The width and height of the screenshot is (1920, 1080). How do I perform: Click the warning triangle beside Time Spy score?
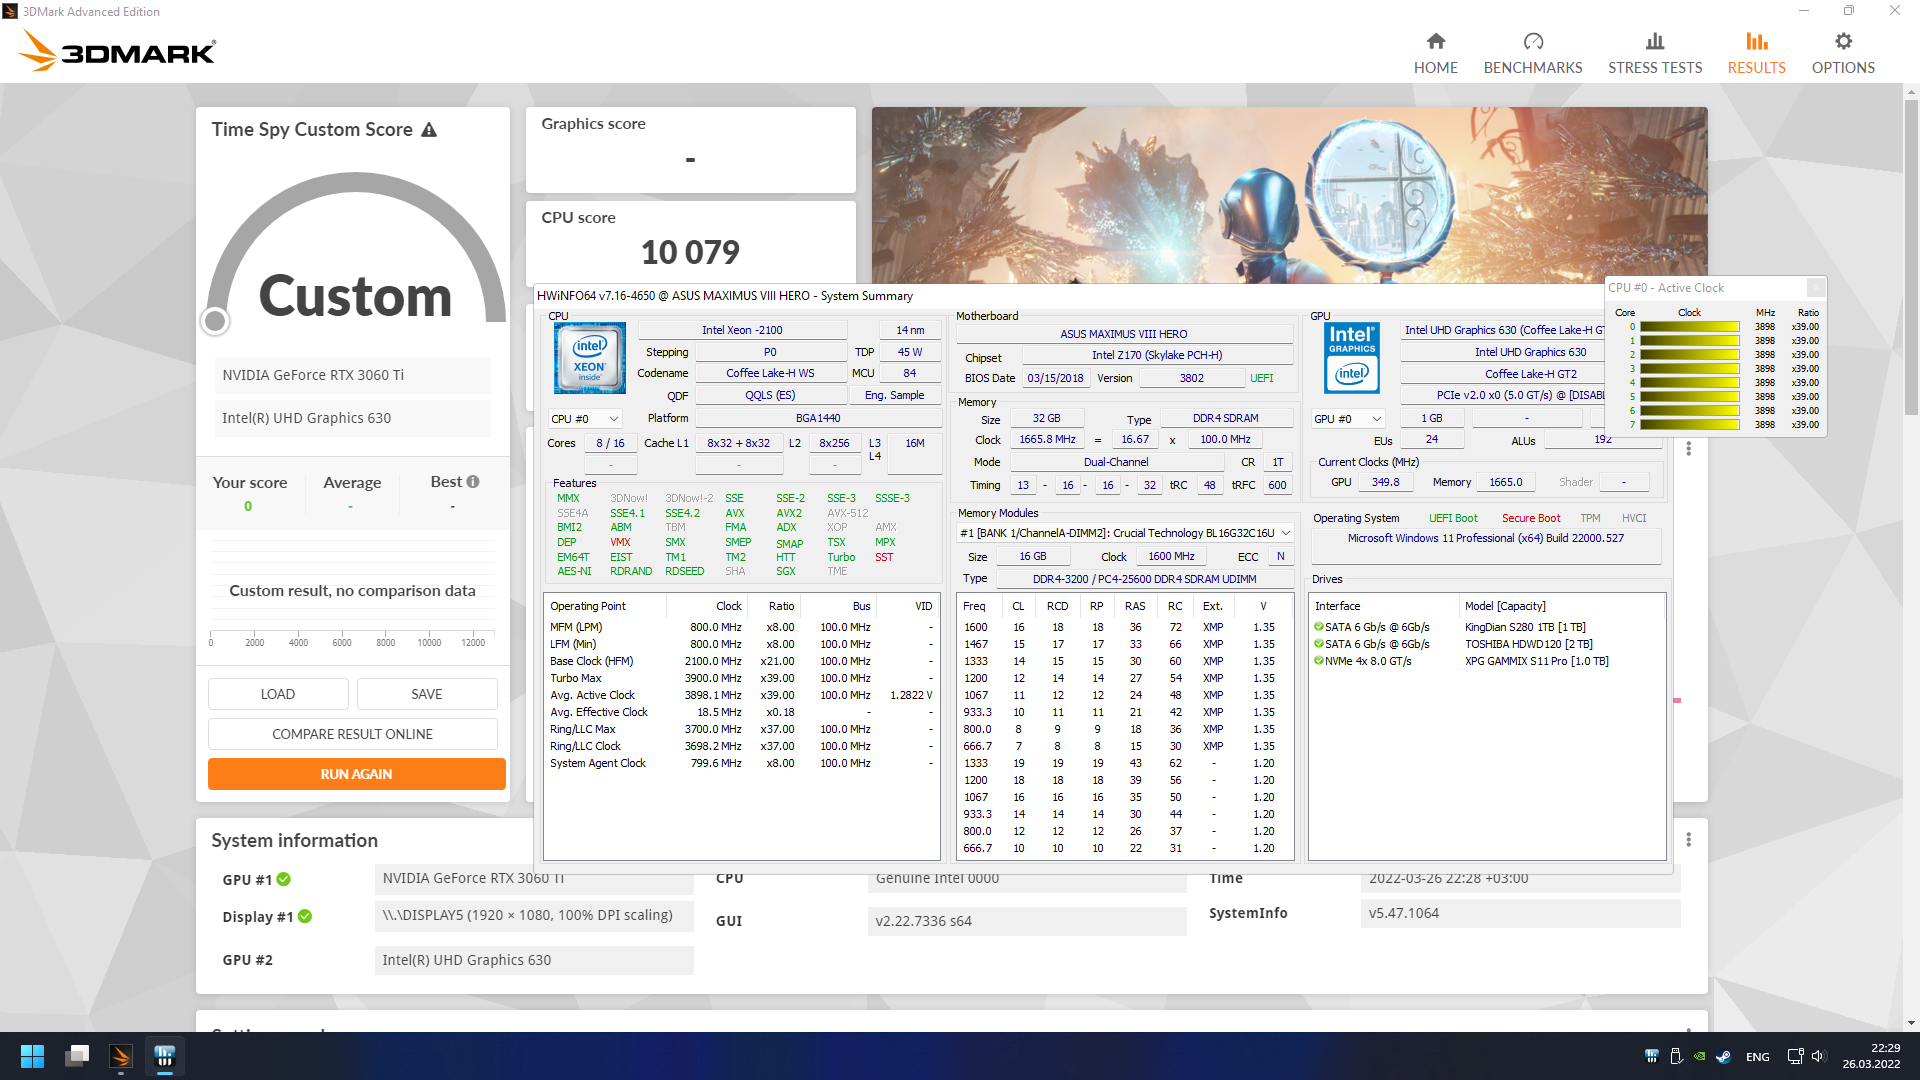click(429, 130)
